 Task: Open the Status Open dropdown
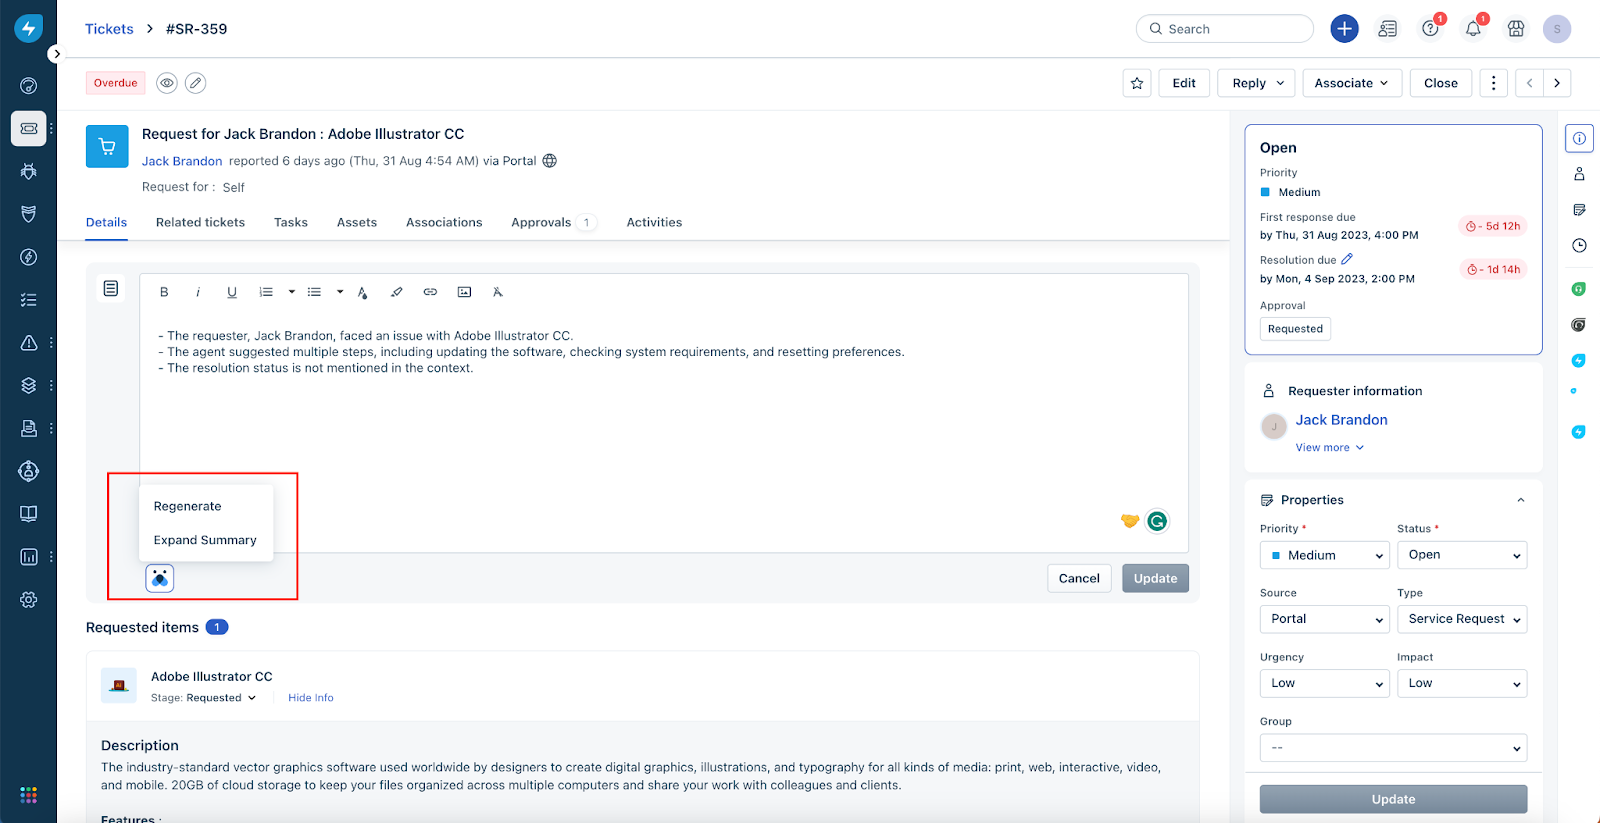(x=1462, y=555)
